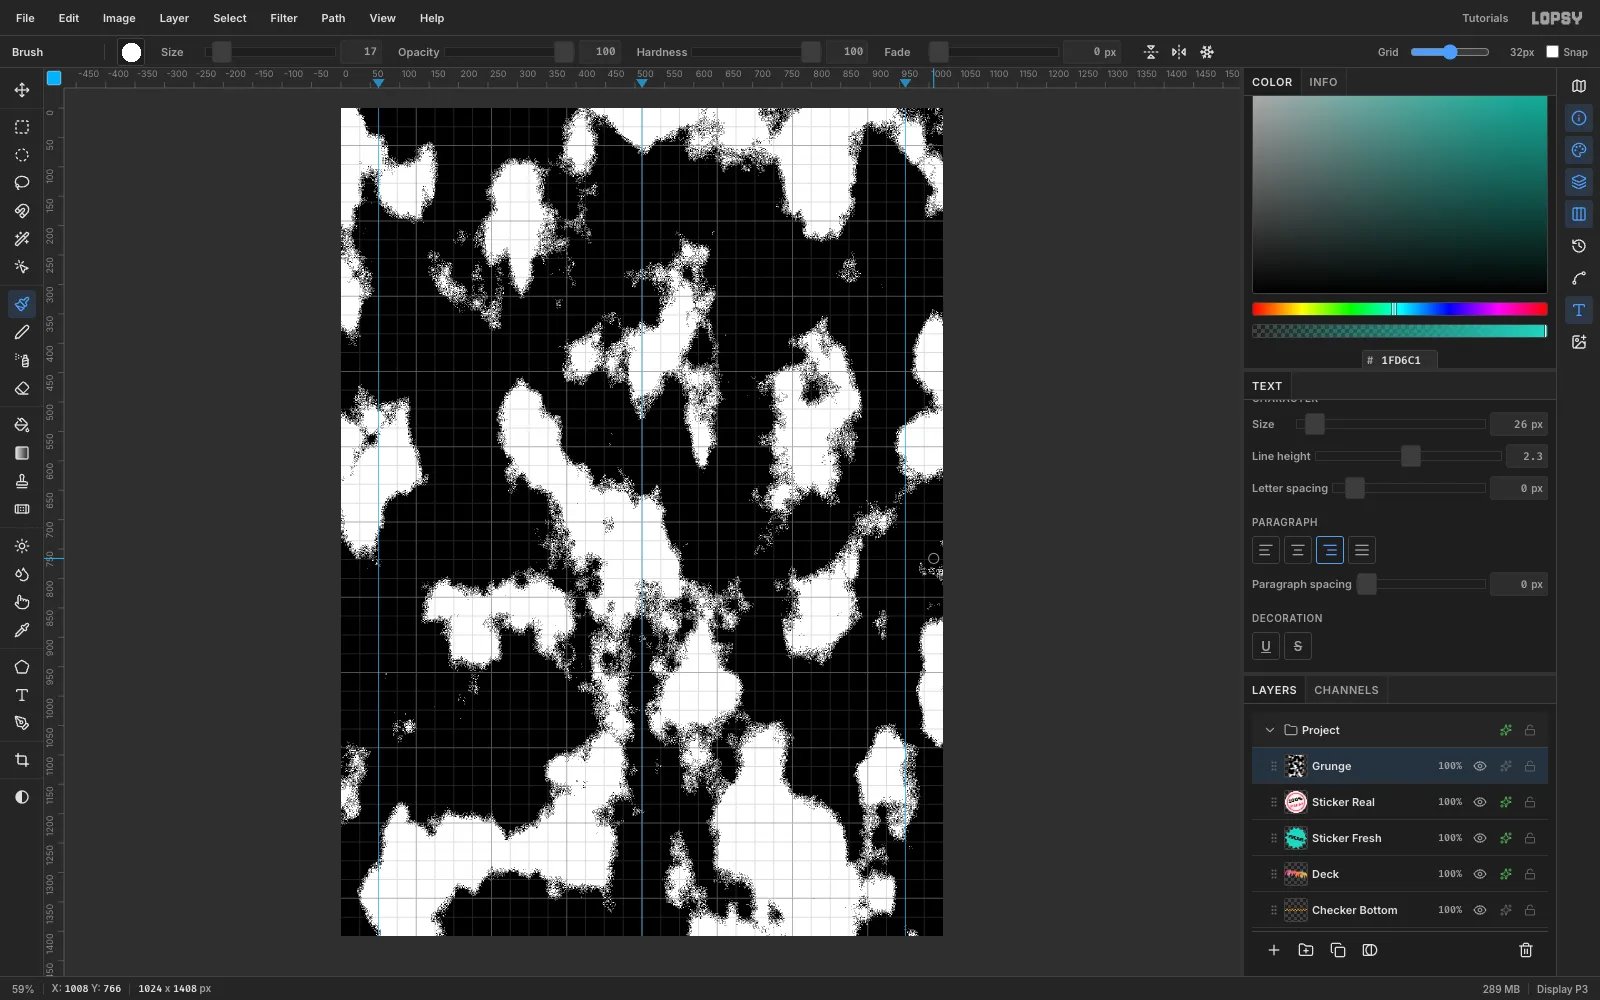Collapse the Project layer group

[1270, 730]
